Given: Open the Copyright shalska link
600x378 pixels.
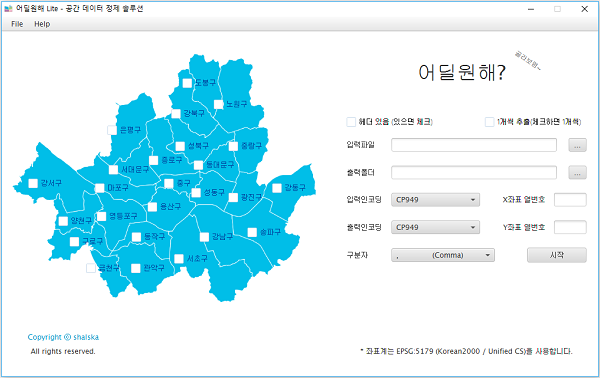Looking at the screenshot, I should 63,337.
